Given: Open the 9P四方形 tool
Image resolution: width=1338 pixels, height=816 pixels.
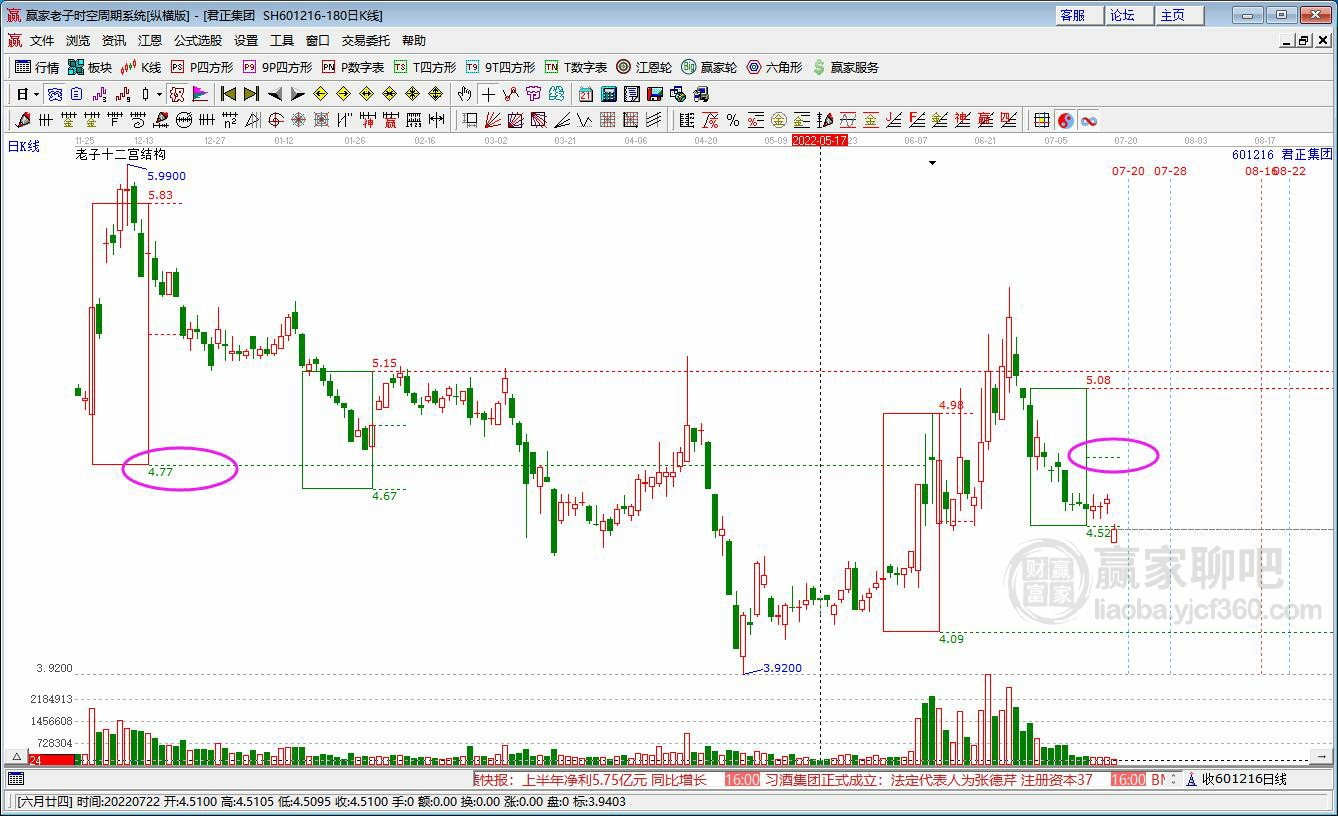Looking at the screenshot, I should click(x=277, y=67).
